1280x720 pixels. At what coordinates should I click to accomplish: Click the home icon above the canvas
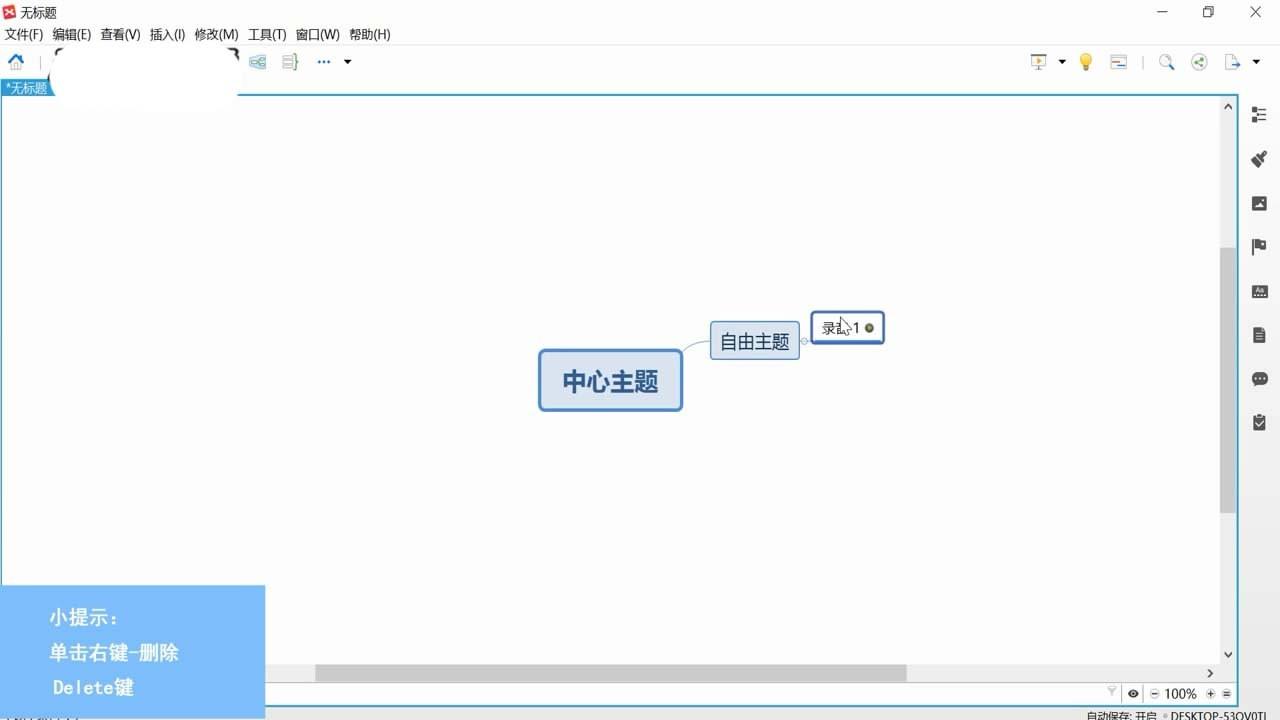(15, 61)
